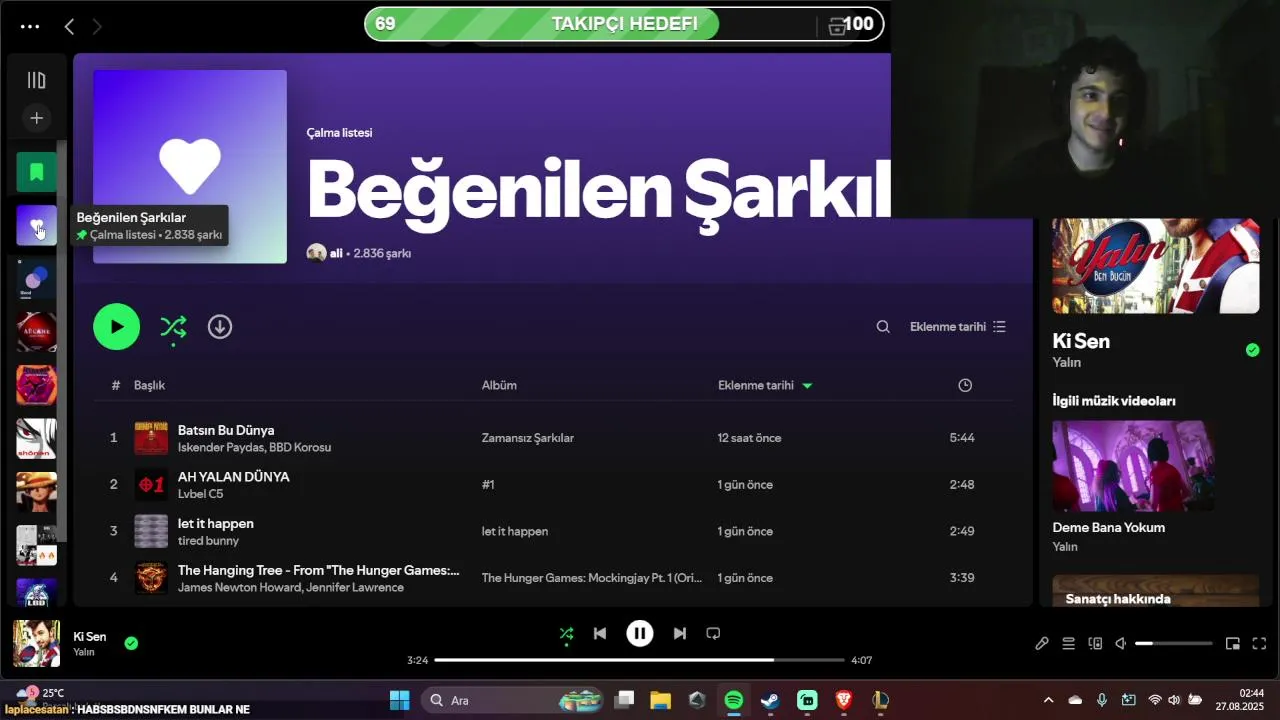Skip to the next track
The width and height of the screenshot is (1280, 720).
(x=680, y=633)
